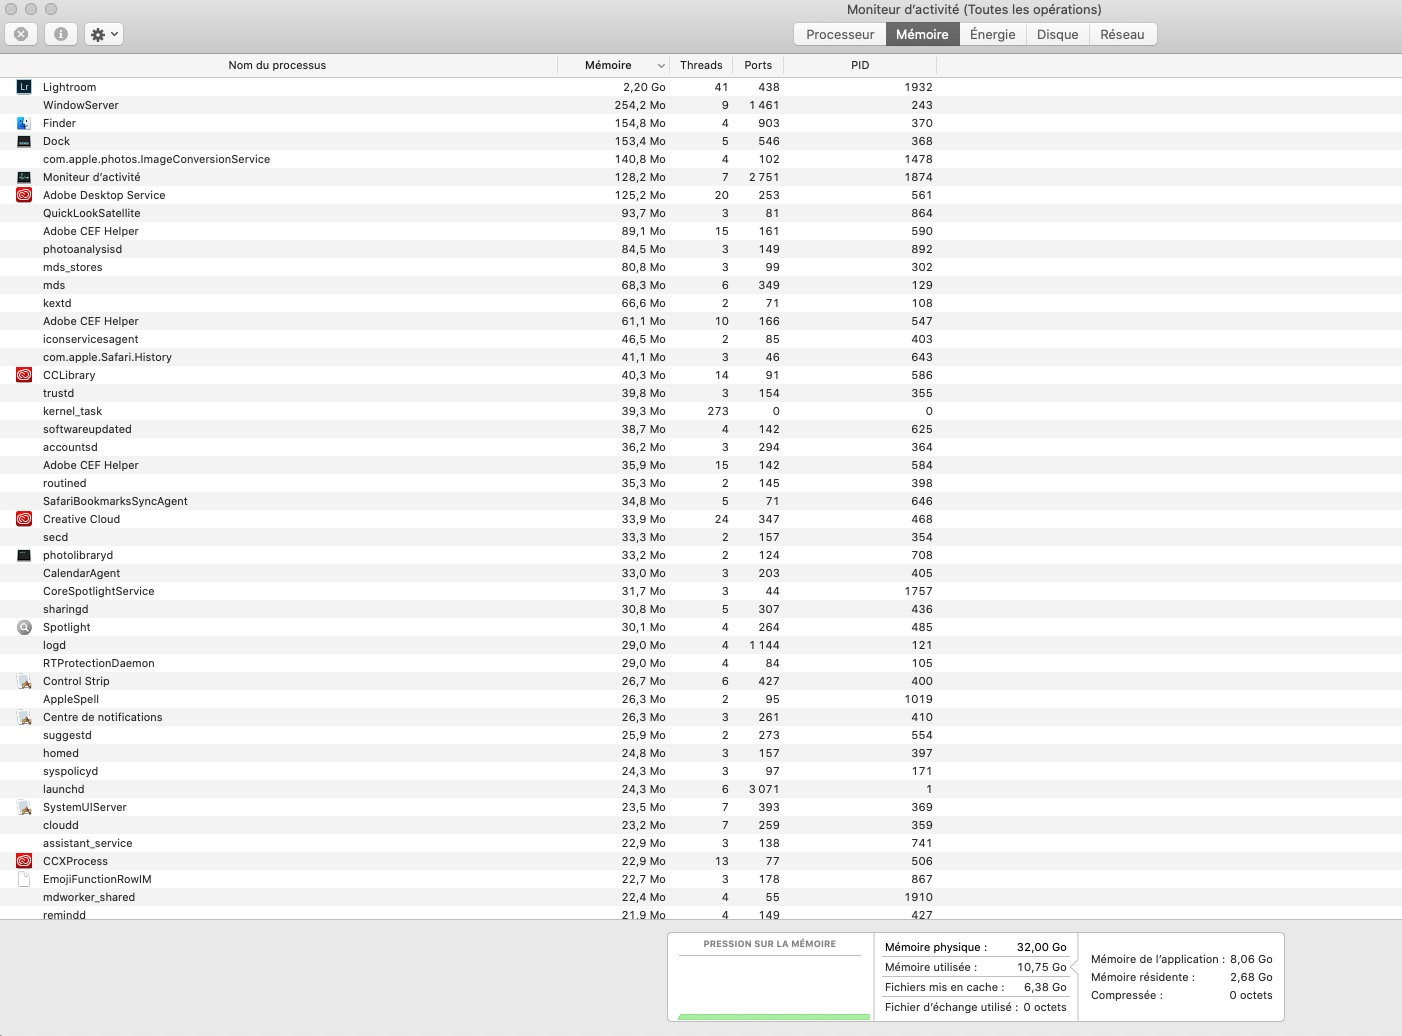1402x1036 pixels.
Task: Click the Creative Cloud process icon
Action: pyautogui.click(x=24, y=519)
